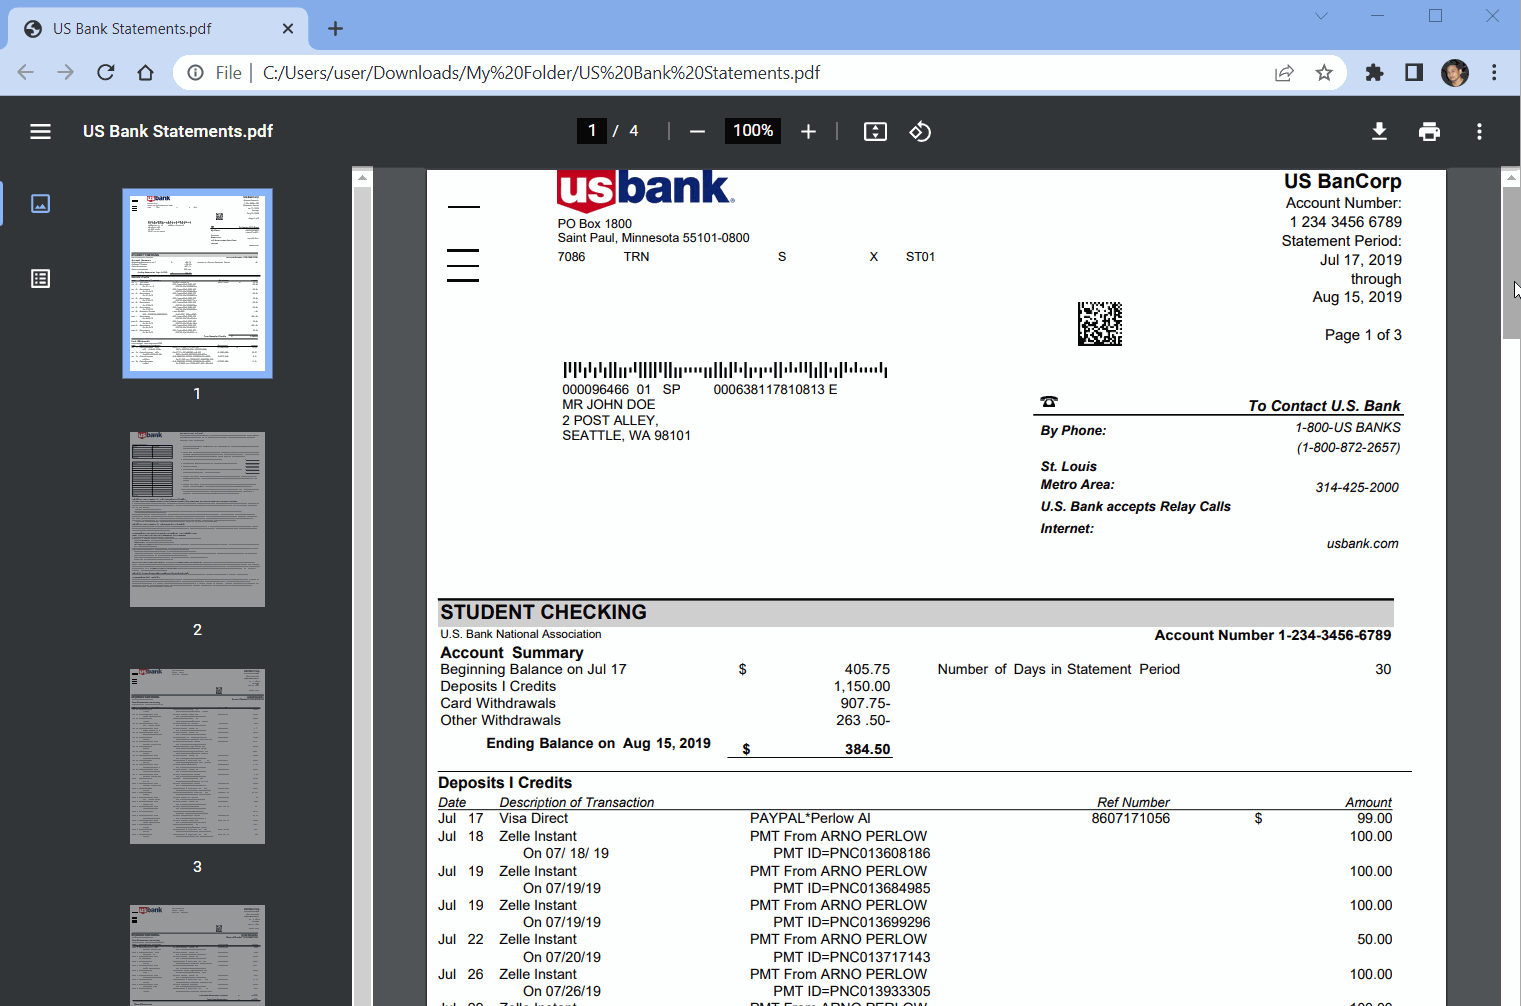Click the Deposits Credits 1,150.00 amount
The height and width of the screenshot is (1006, 1521).
point(862,686)
